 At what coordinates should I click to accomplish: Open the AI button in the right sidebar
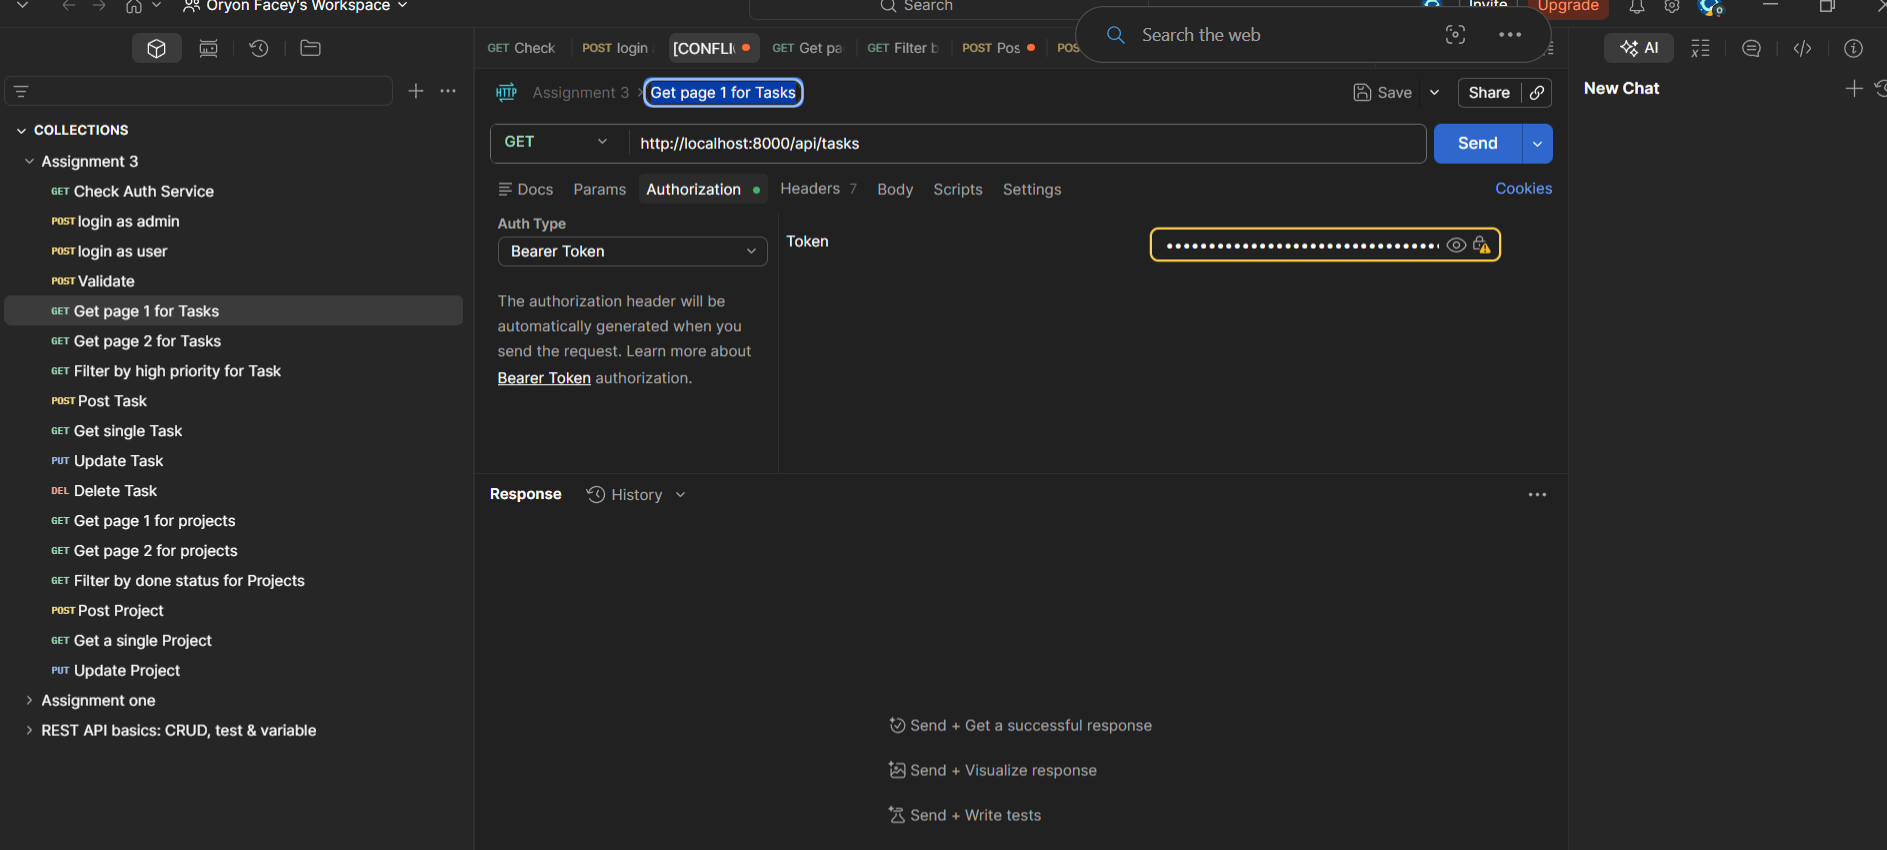pyautogui.click(x=1639, y=48)
